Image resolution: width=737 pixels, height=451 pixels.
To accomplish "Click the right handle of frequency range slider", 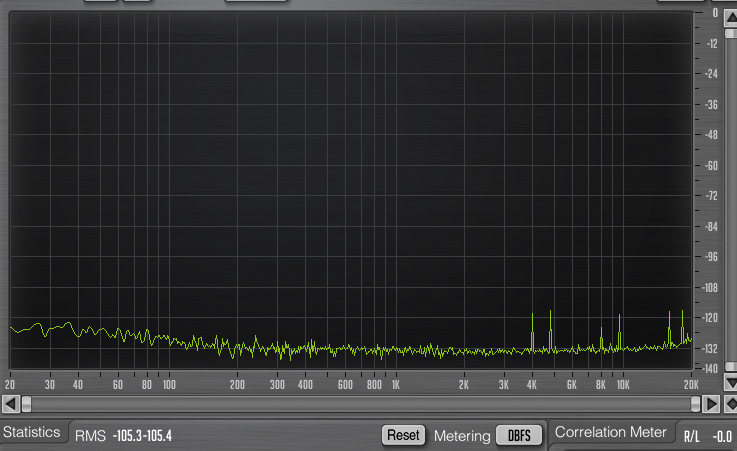I will pos(695,404).
